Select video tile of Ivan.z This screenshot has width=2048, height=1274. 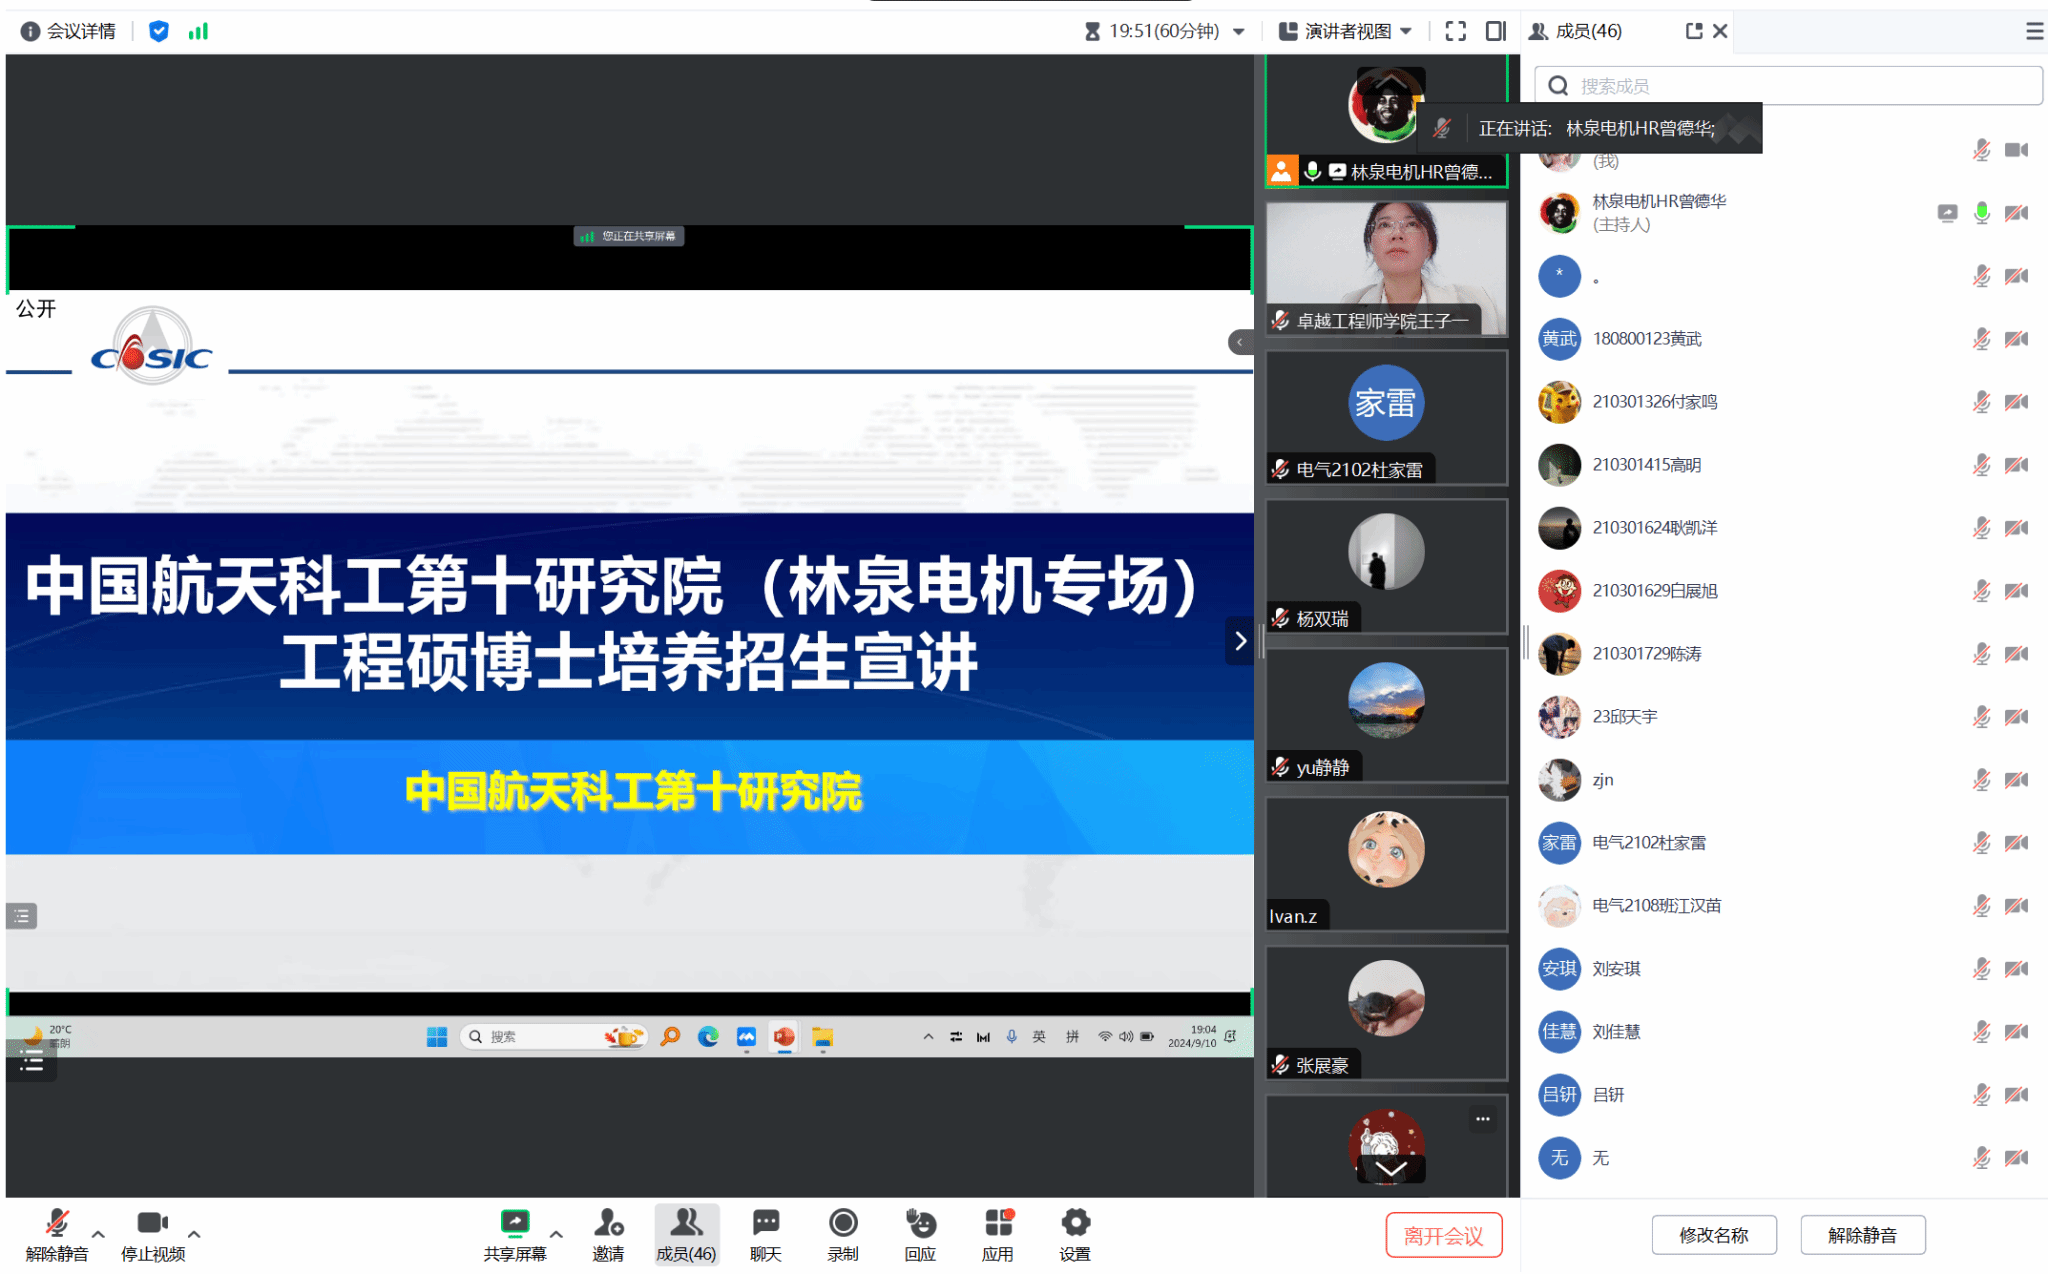(1387, 865)
